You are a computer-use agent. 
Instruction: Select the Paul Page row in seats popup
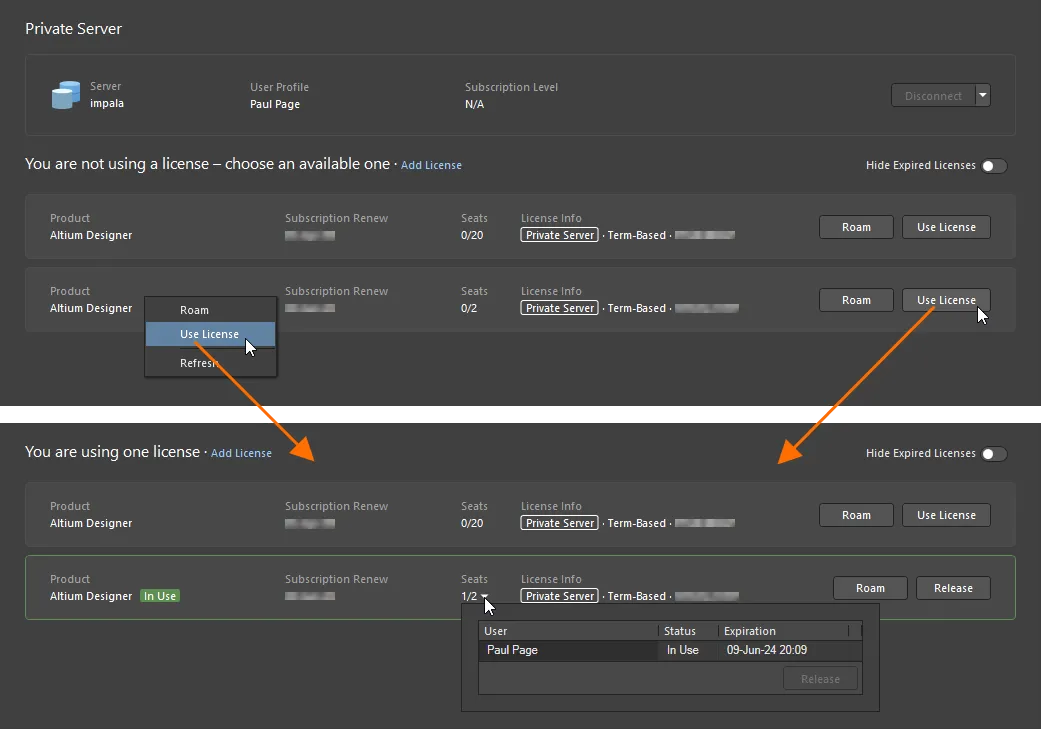click(x=670, y=651)
